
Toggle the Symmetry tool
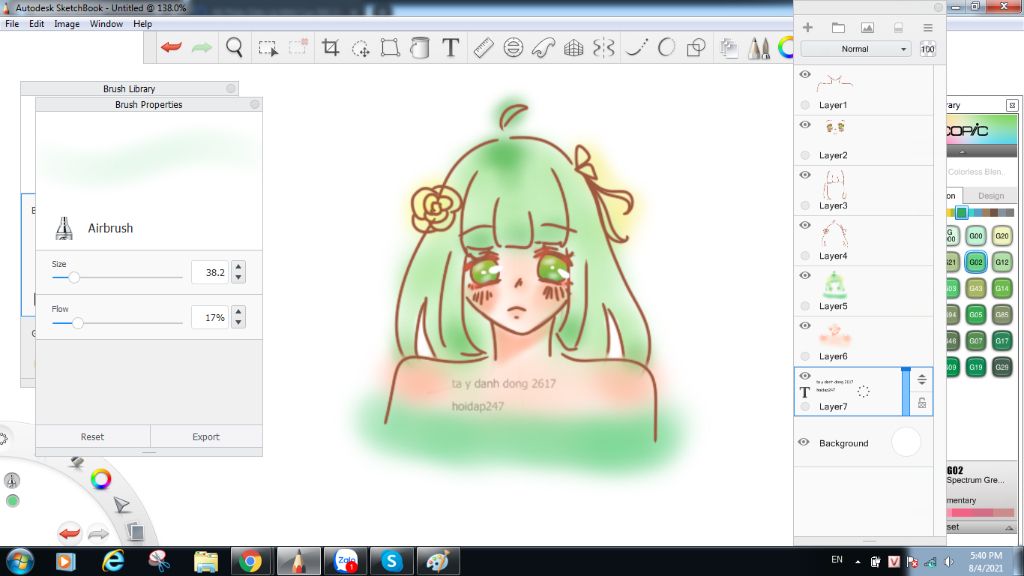604,48
